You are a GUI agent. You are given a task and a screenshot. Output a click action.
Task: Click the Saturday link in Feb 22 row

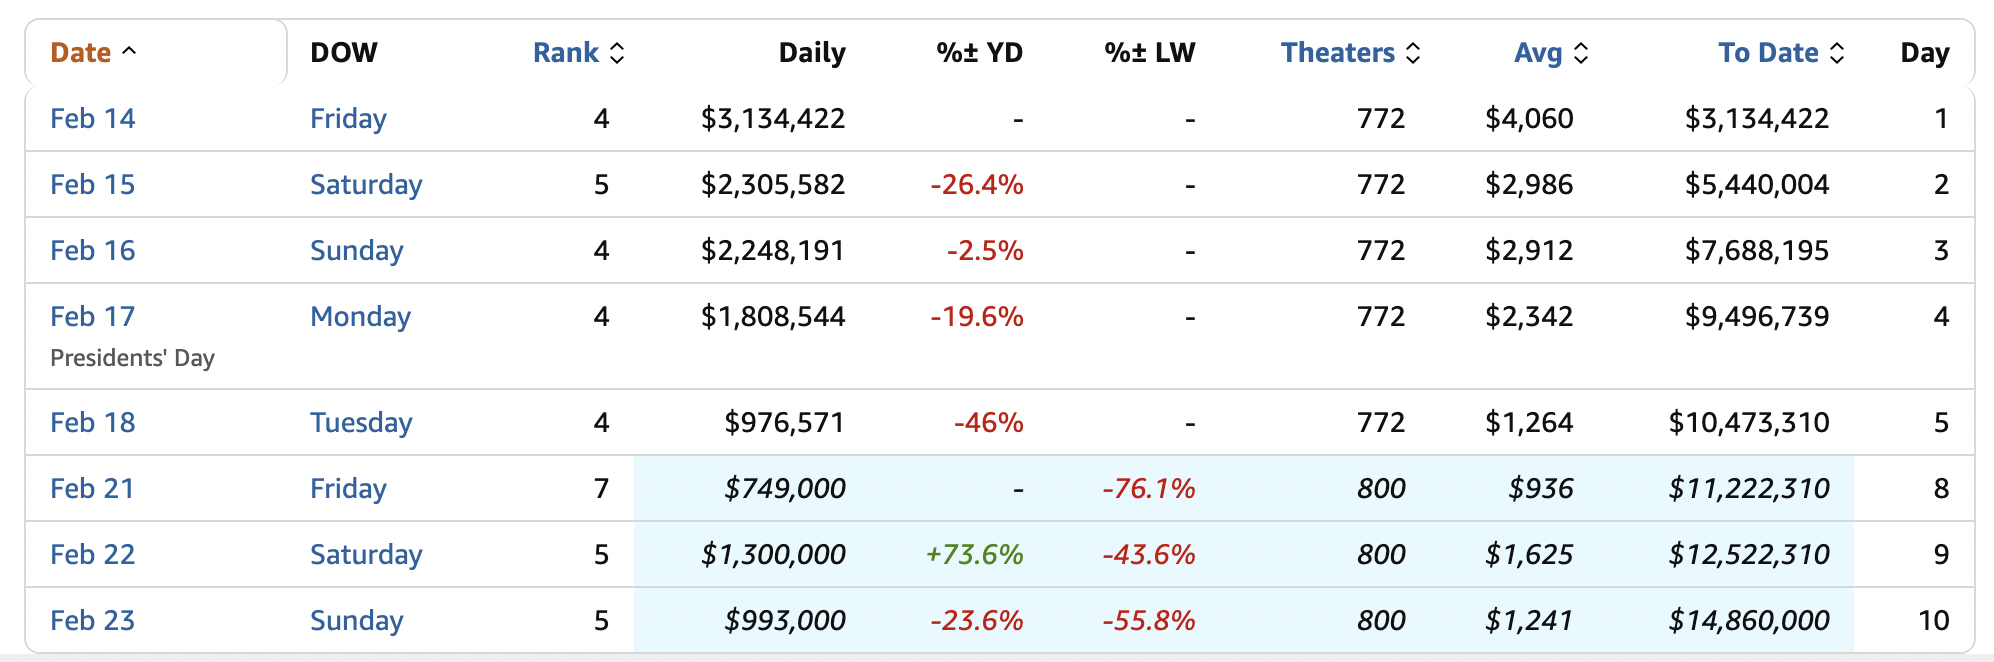pos(366,555)
